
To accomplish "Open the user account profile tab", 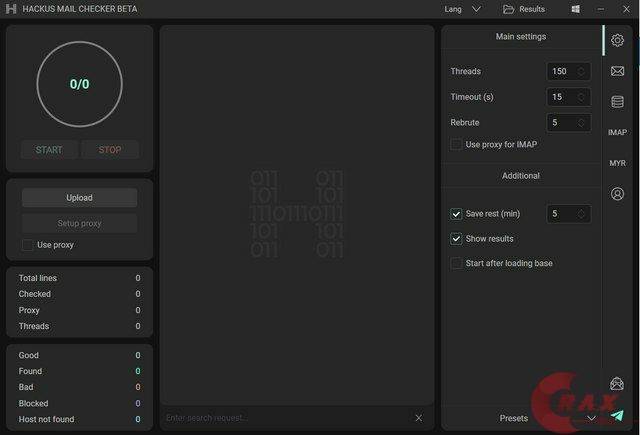I will pyautogui.click(x=617, y=193).
